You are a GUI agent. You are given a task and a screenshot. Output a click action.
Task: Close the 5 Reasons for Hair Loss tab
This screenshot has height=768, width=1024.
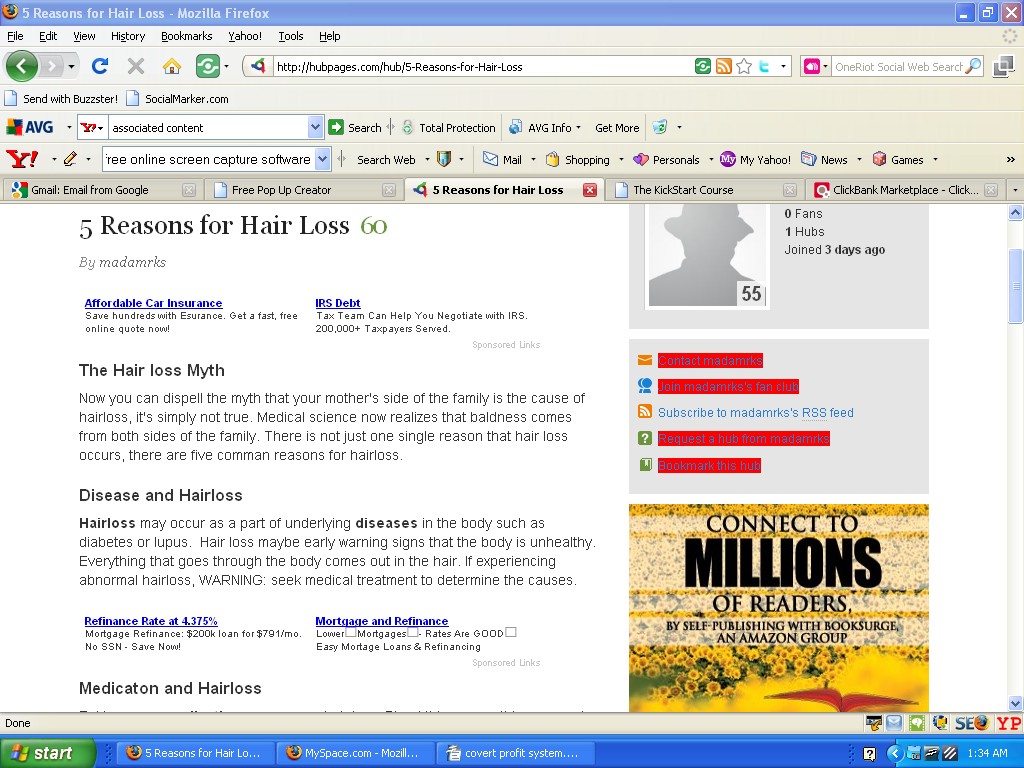[590, 190]
